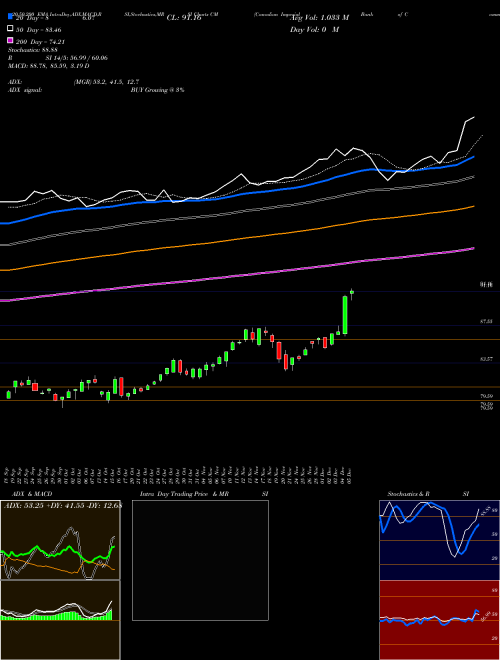Open the empty Intra Day Trading Price panel

point(200,560)
